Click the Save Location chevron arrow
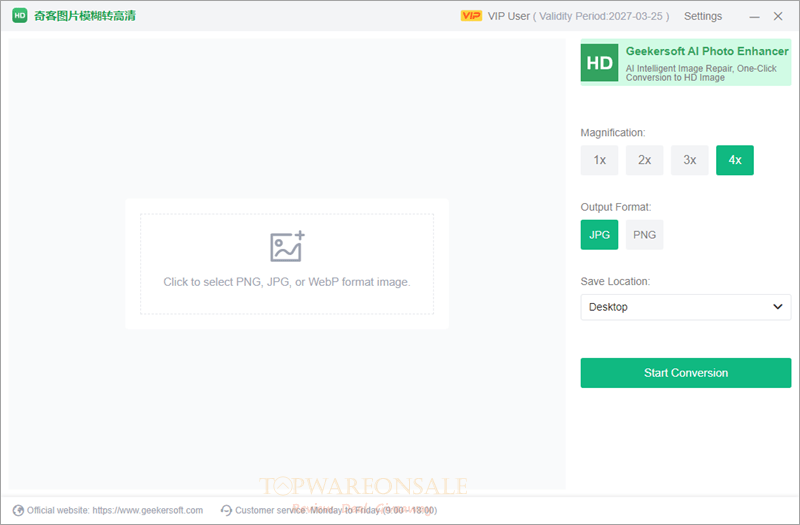 click(x=778, y=307)
